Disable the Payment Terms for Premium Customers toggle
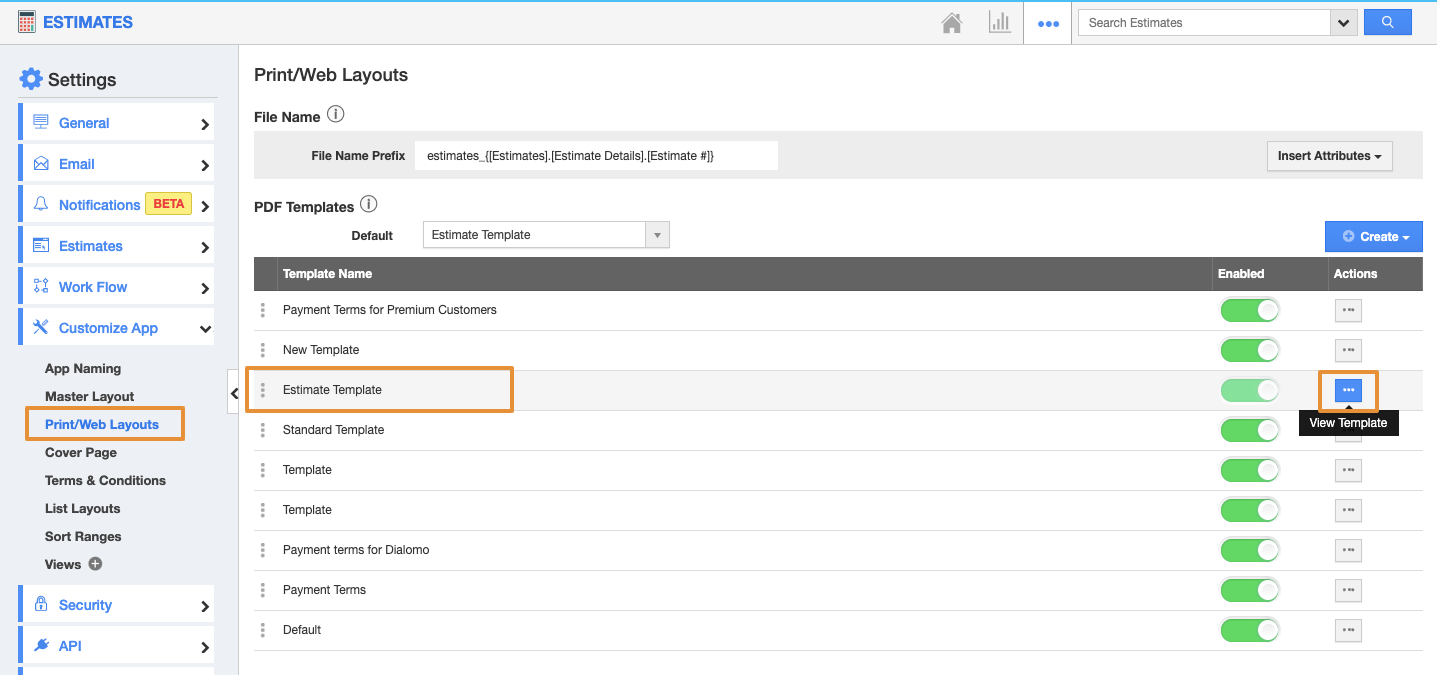Image resolution: width=1437 pixels, height=675 pixels. [x=1249, y=310]
